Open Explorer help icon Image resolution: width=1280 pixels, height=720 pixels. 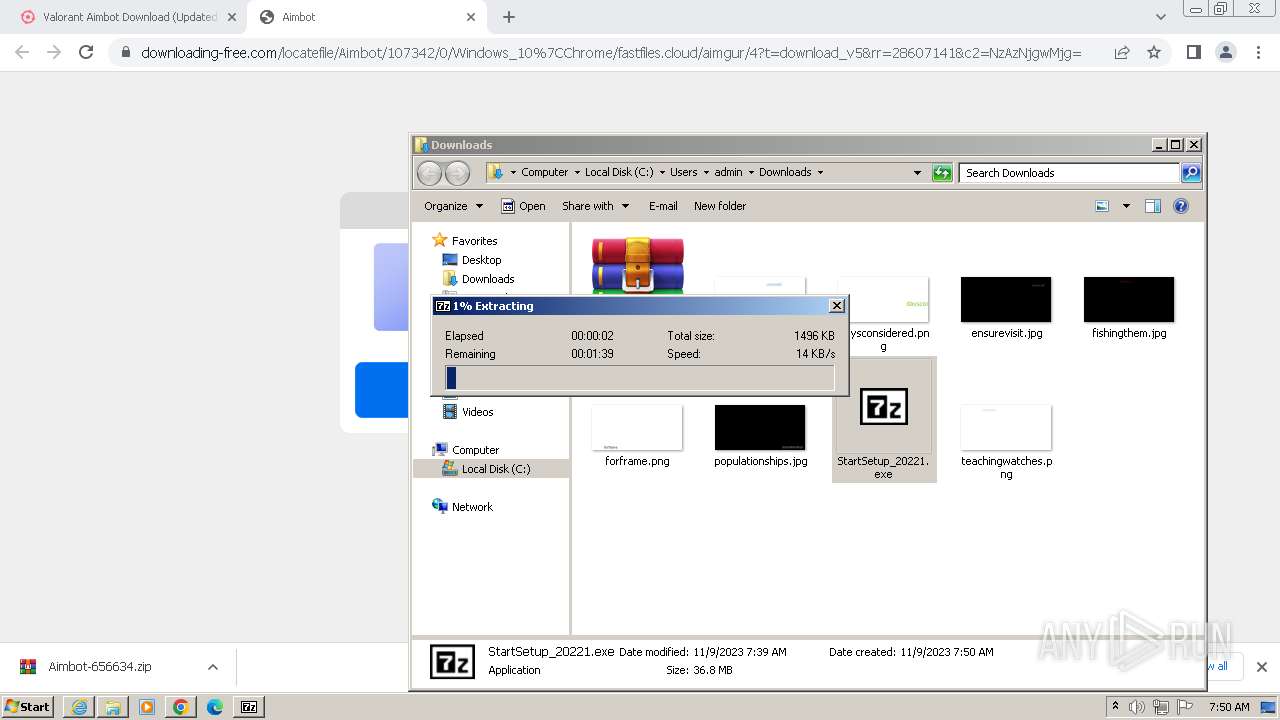[x=1181, y=206]
